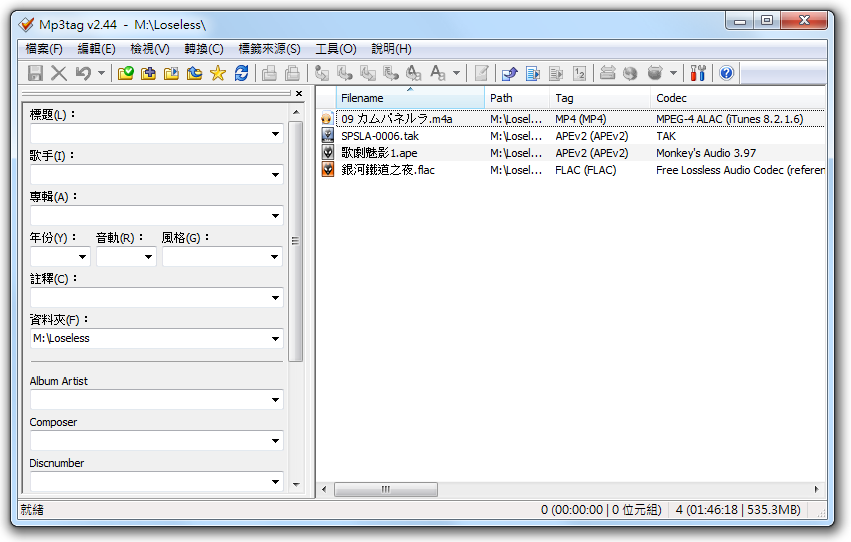Click the Open playlist folder icon

(x=172, y=73)
